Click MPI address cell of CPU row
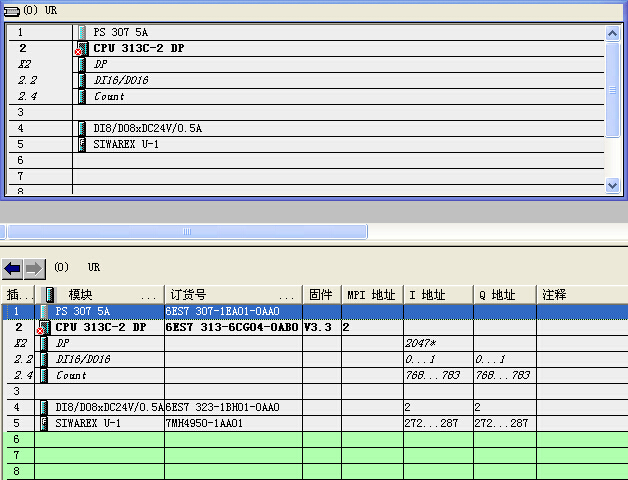628x480 pixels. point(372,327)
